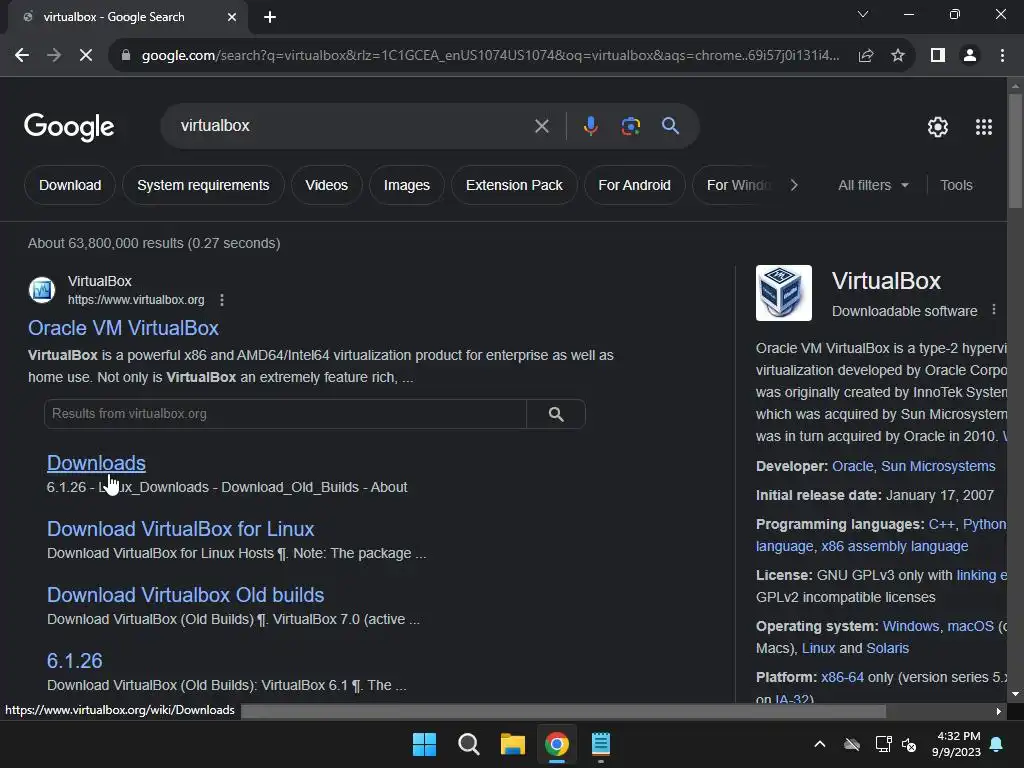The height and width of the screenshot is (768, 1024).
Task: Click the site search magnifier button
Action: click(556, 414)
